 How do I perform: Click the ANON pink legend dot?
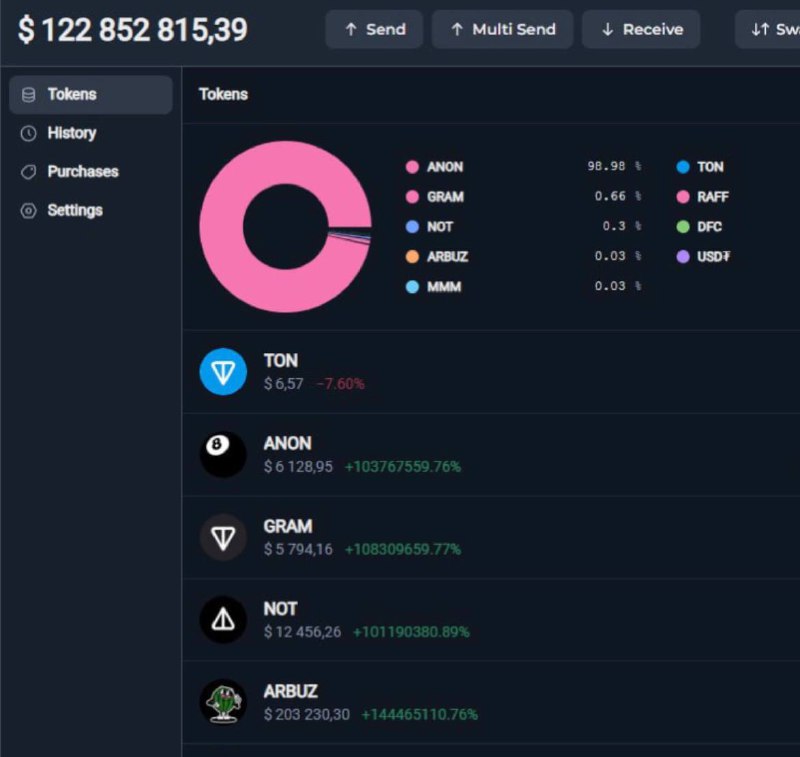pos(412,167)
